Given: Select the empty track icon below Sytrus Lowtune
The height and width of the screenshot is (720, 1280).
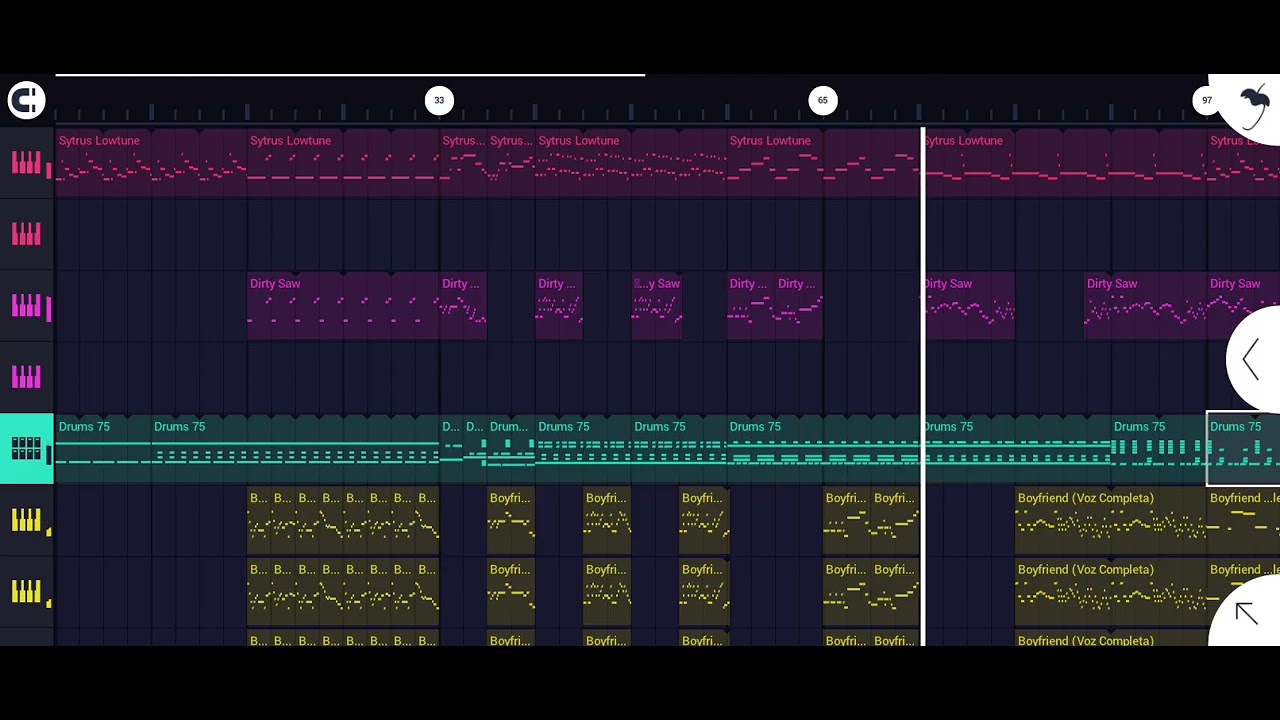Looking at the screenshot, I should 26,234.
